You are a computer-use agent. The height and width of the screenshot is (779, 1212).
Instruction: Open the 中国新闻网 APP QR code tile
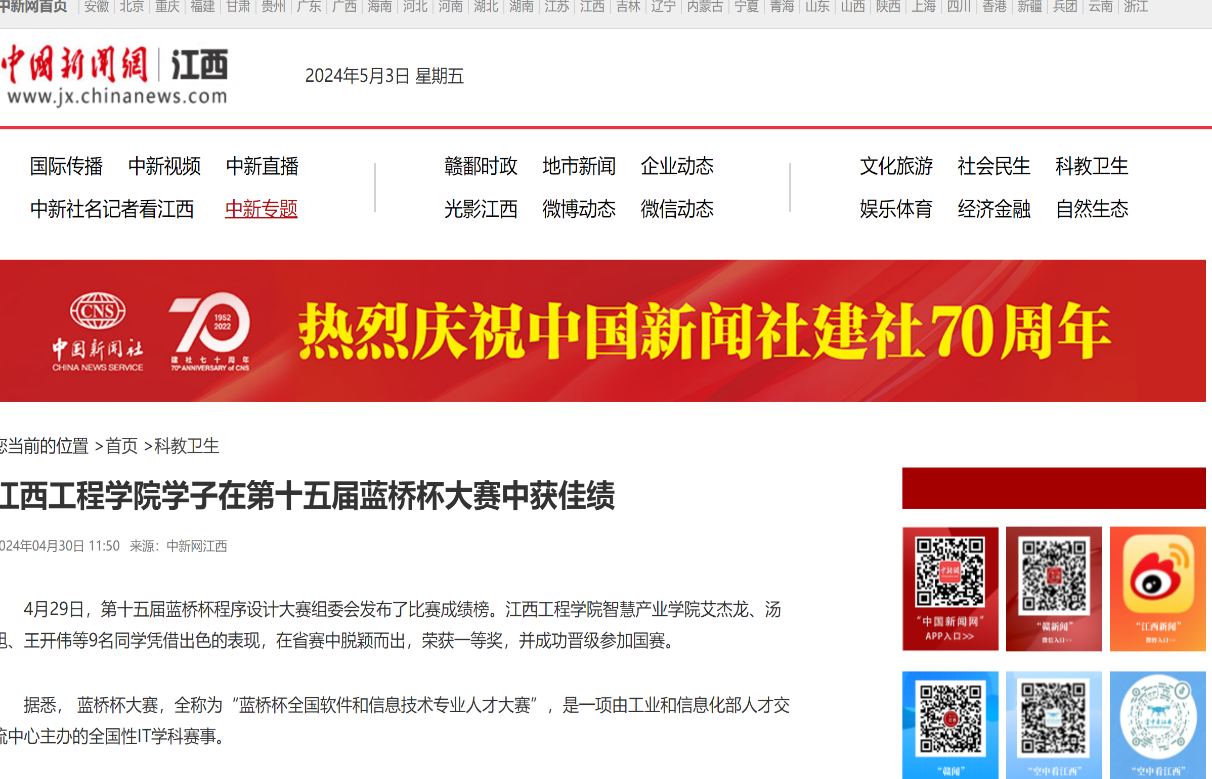tap(950, 588)
